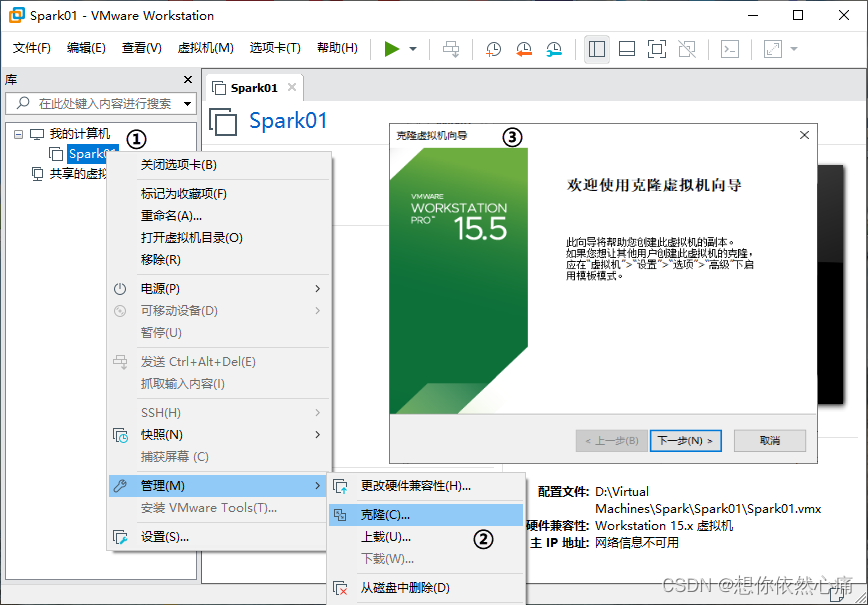The width and height of the screenshot is (868, 605).
Task: Click the greyed 可移动设备(D) menu entry
Action: coord(219,311)
